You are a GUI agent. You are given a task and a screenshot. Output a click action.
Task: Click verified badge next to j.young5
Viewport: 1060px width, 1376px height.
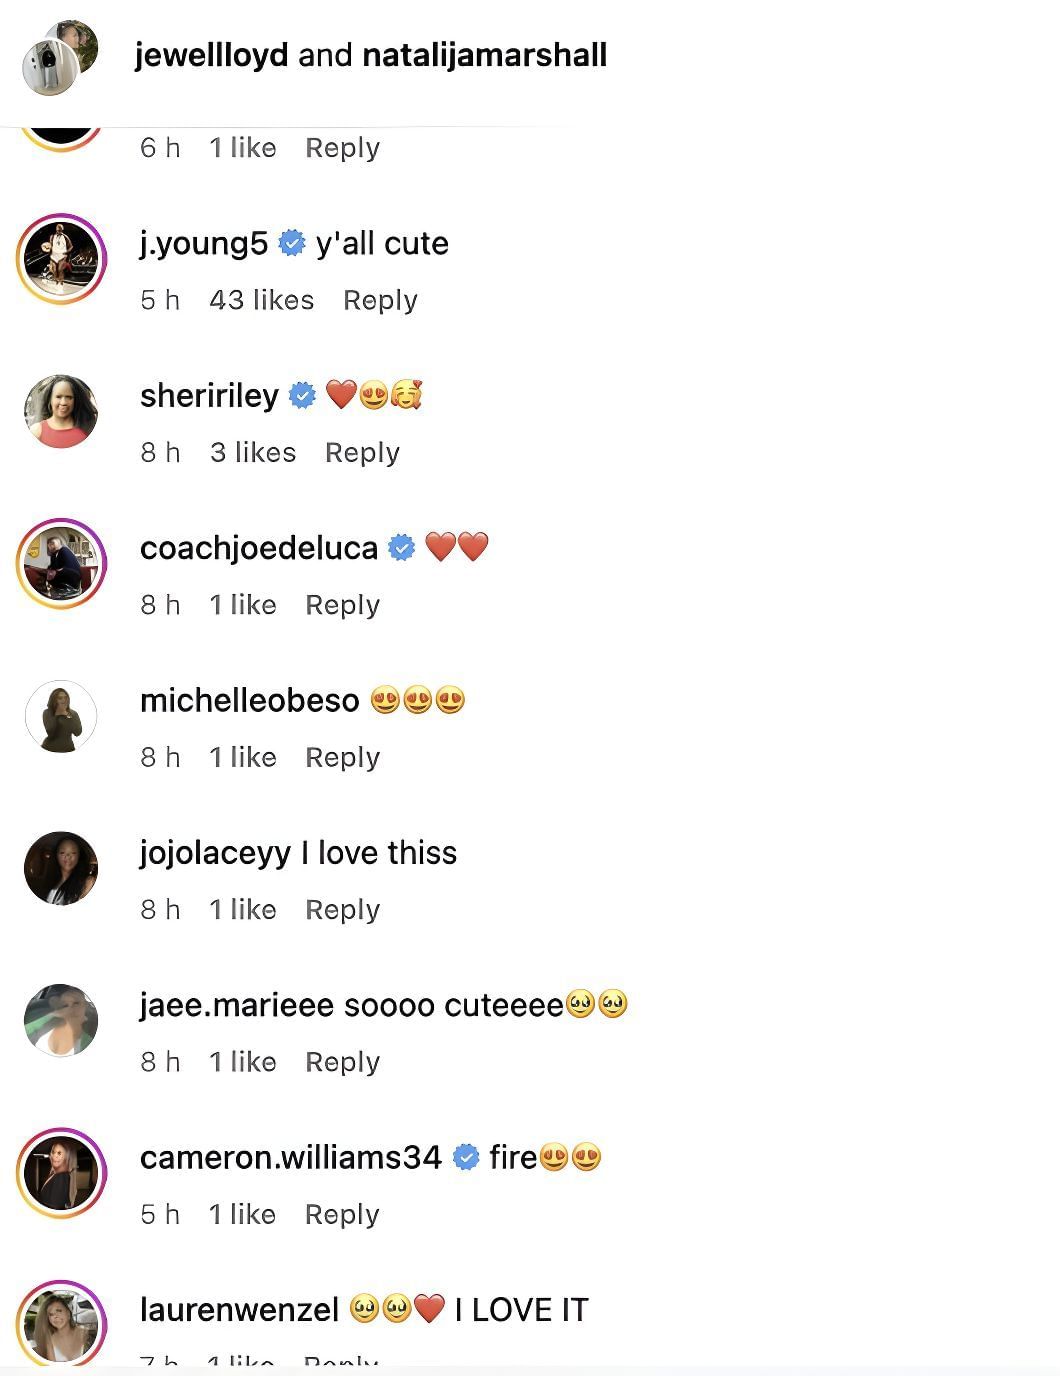[292, 243]
